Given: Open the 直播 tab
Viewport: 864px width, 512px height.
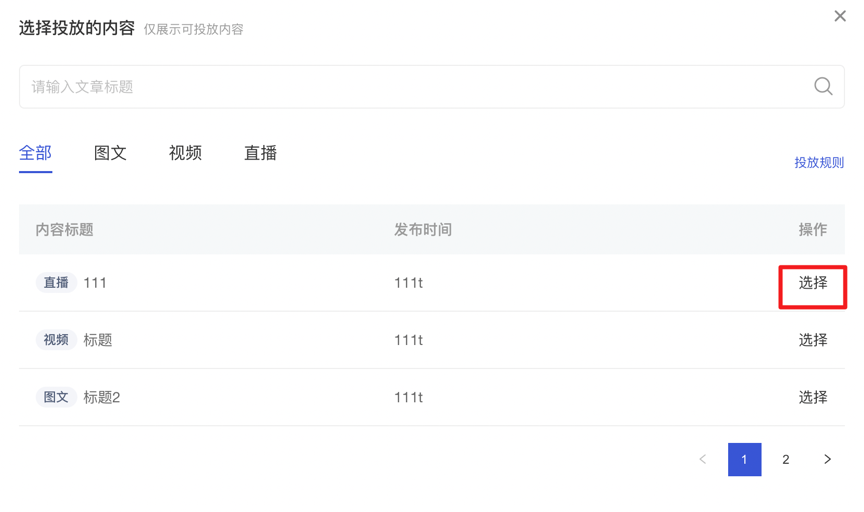Looking at the screenshot, I should click(260, 153).
